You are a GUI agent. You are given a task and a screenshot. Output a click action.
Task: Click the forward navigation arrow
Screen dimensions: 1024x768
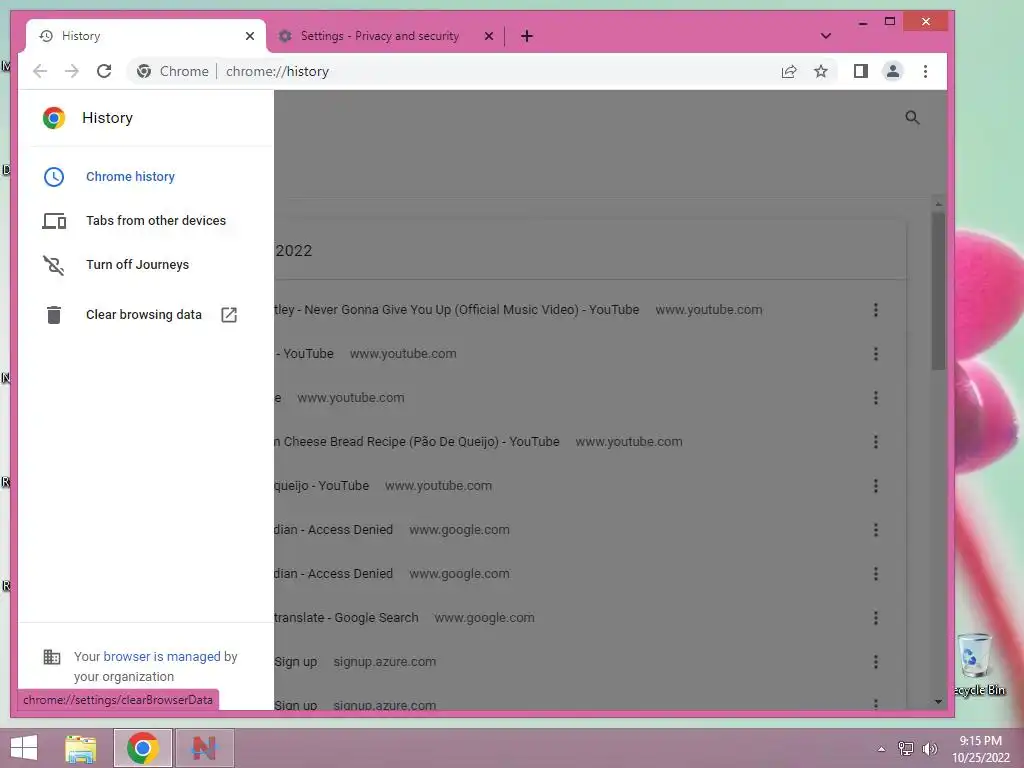click(x=72, y=71)
